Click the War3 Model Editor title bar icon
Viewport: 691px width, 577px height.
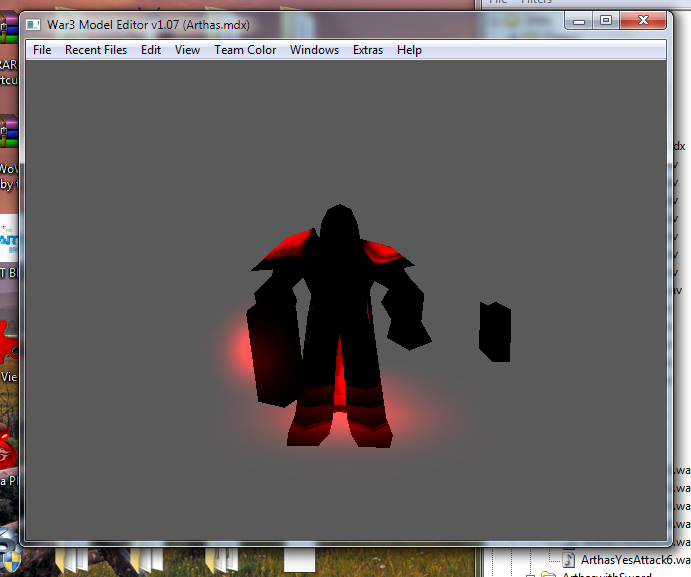click(33, 25)
